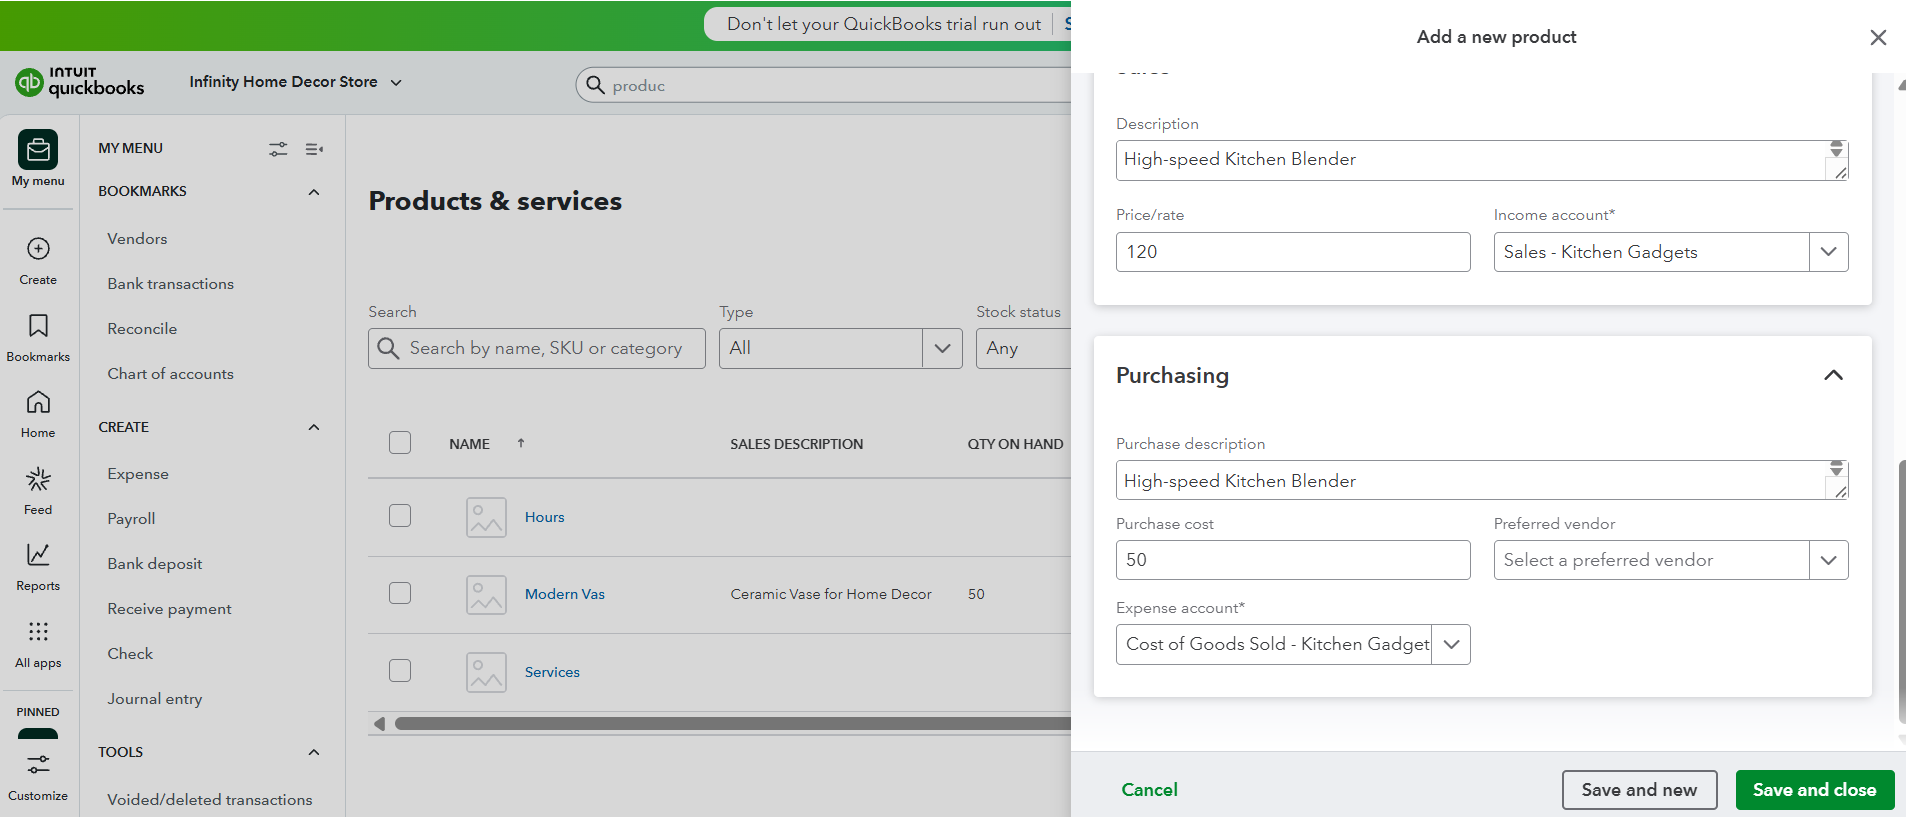Select Expense under Create

click(138, 474)
